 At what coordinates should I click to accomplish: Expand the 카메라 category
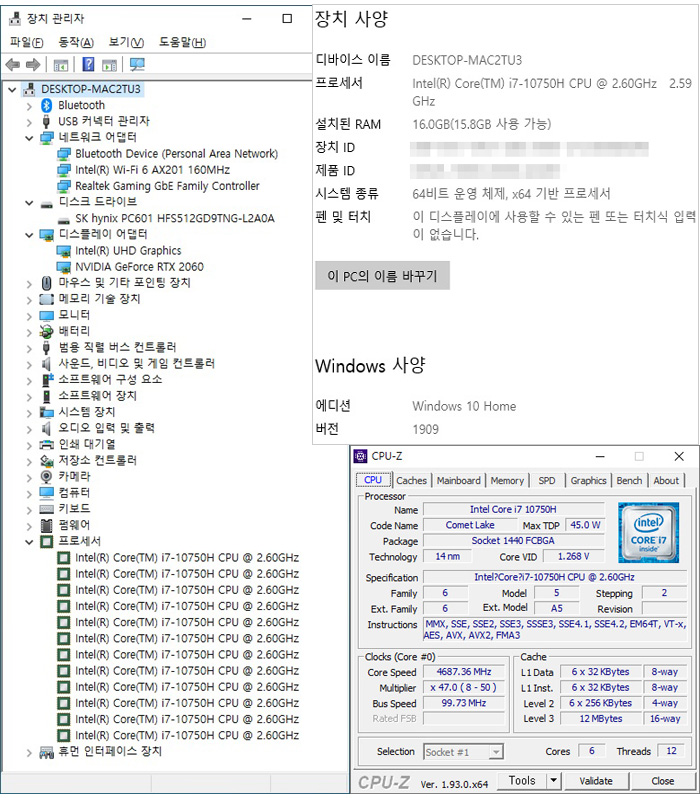[x=29, y=477]
